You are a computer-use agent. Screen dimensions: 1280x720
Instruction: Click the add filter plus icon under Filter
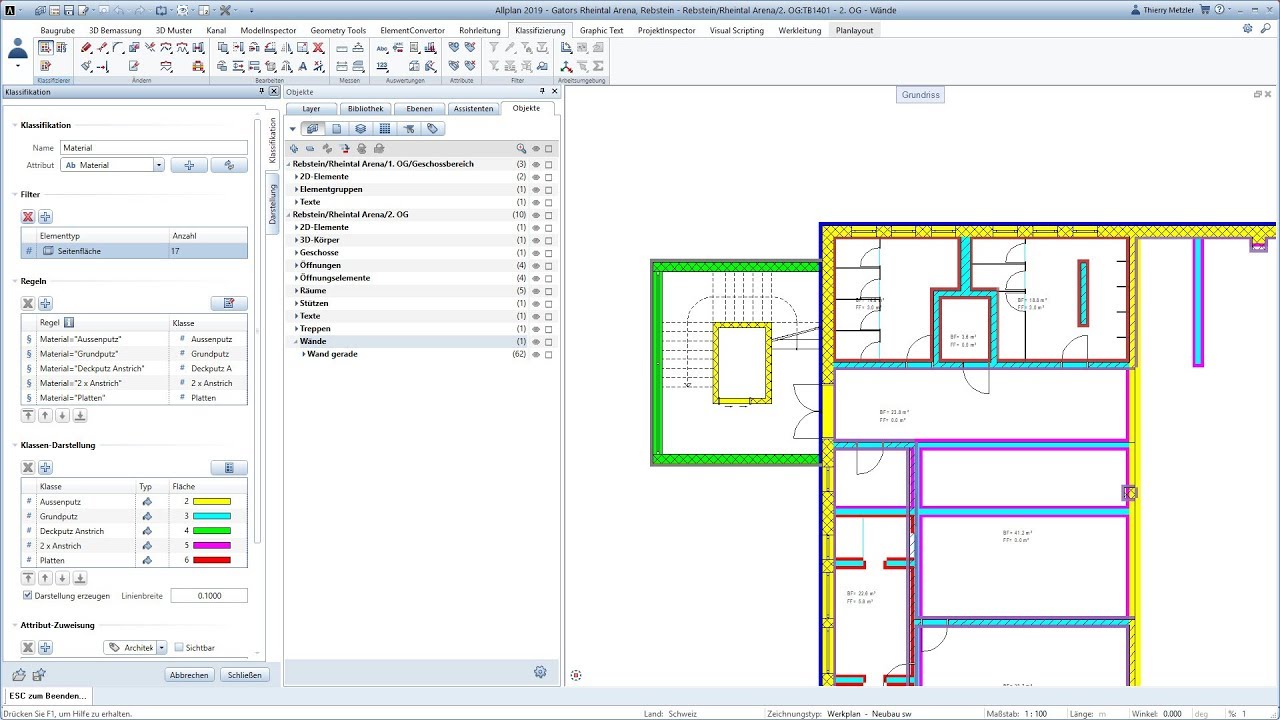46,217
